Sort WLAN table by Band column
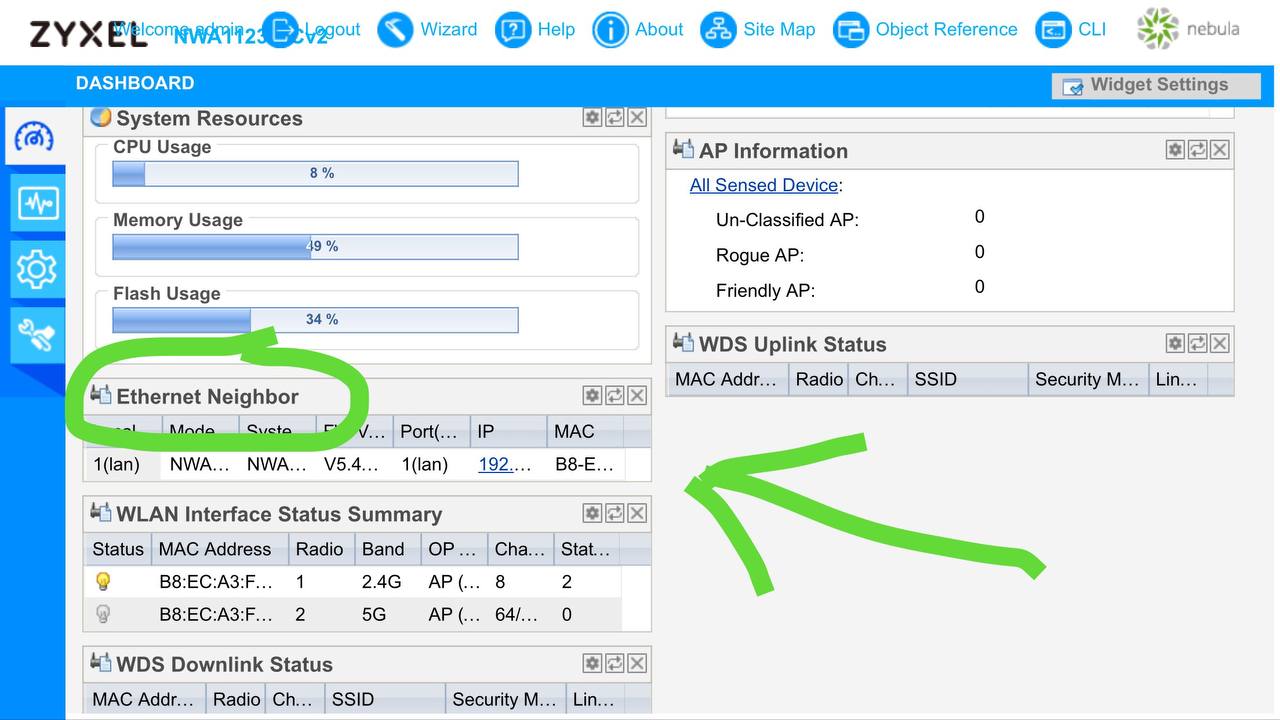The height and width of the screenshot is (720, 1280). pyautogui.click(x=388, y=549)
